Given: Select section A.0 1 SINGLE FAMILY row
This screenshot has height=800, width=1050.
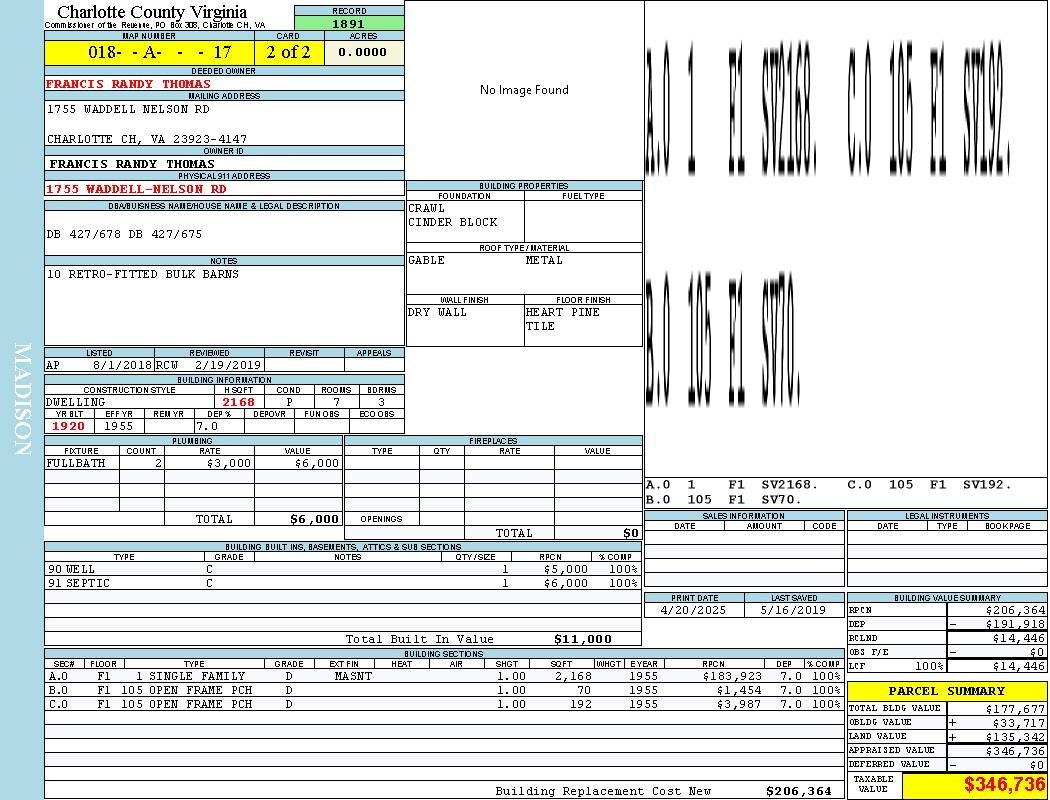Looking at the screenshot, I should tap(444, 676).
